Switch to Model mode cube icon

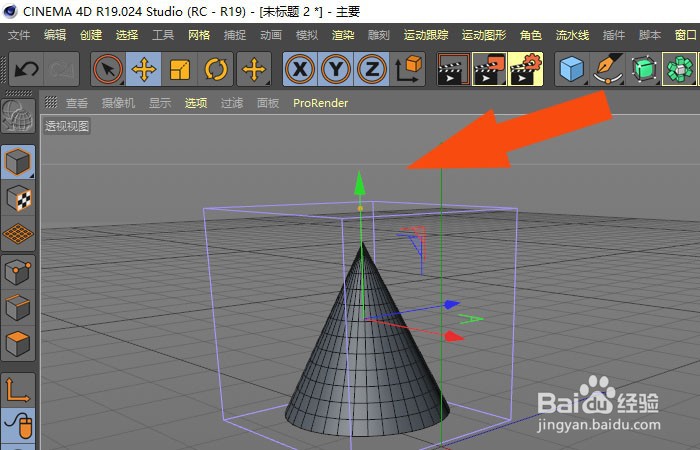click(18, 162)
